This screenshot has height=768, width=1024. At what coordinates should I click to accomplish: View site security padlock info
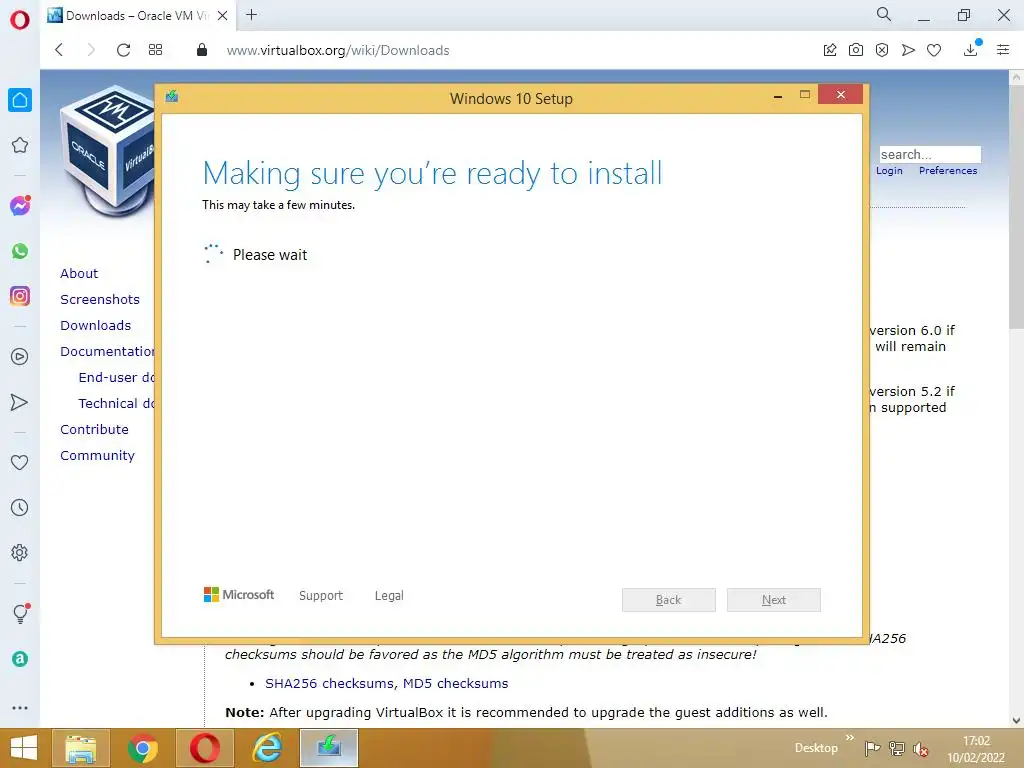point(202,50)
